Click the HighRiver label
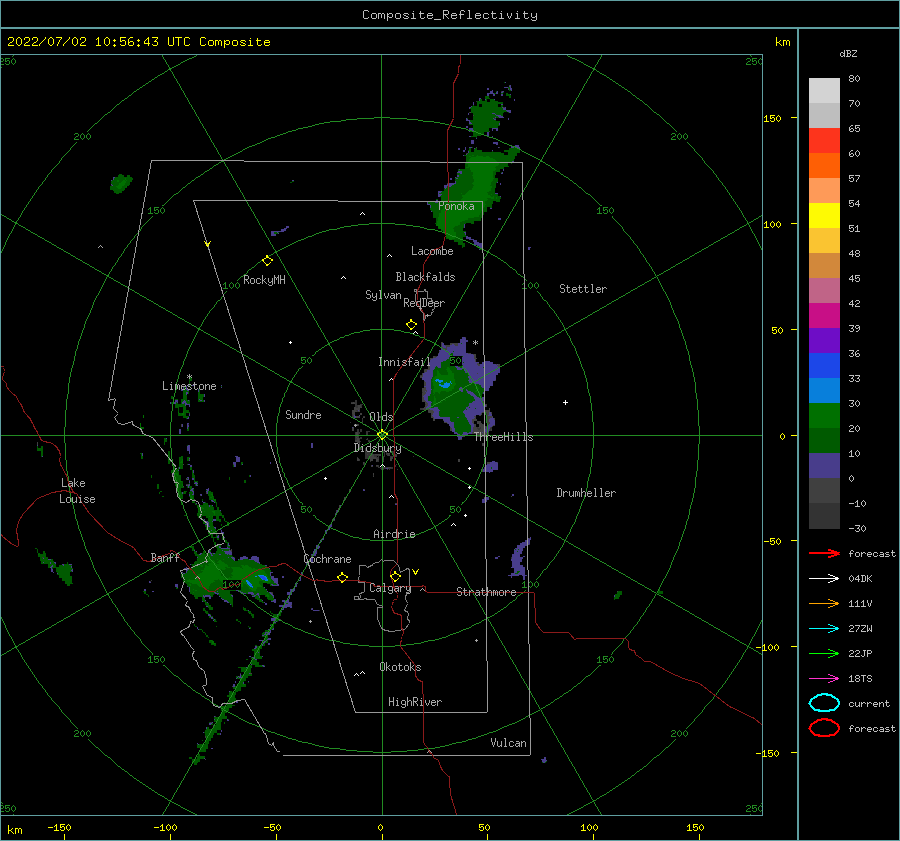The height and width of the screenshot is (841, 900). pyautogui.click(x=415, y=702)
